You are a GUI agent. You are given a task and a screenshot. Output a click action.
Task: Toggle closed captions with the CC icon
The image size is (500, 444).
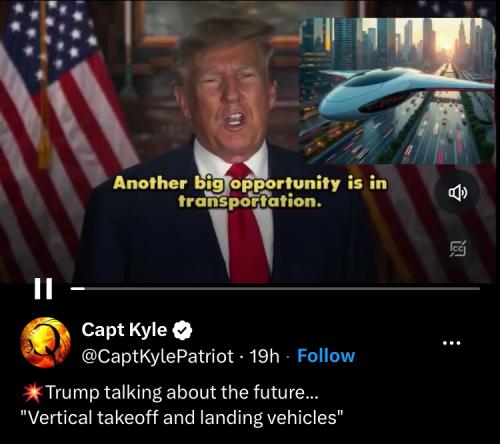click(x=458, y=249)
